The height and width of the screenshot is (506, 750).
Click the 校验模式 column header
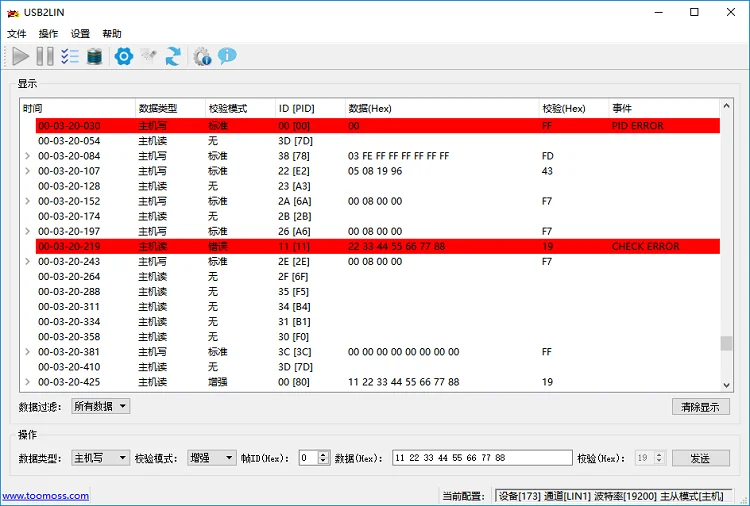point(240,109)
